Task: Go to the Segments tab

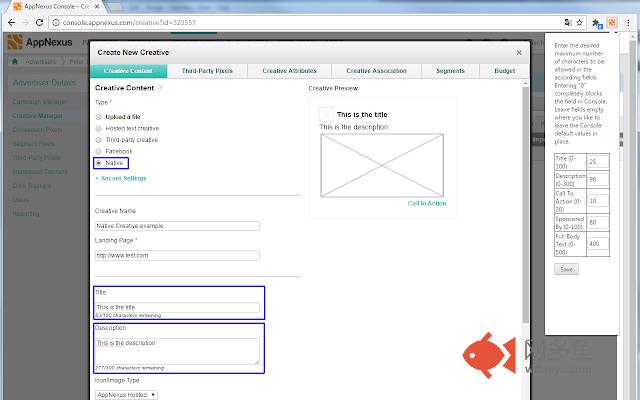Action: (x=450, y=71)
